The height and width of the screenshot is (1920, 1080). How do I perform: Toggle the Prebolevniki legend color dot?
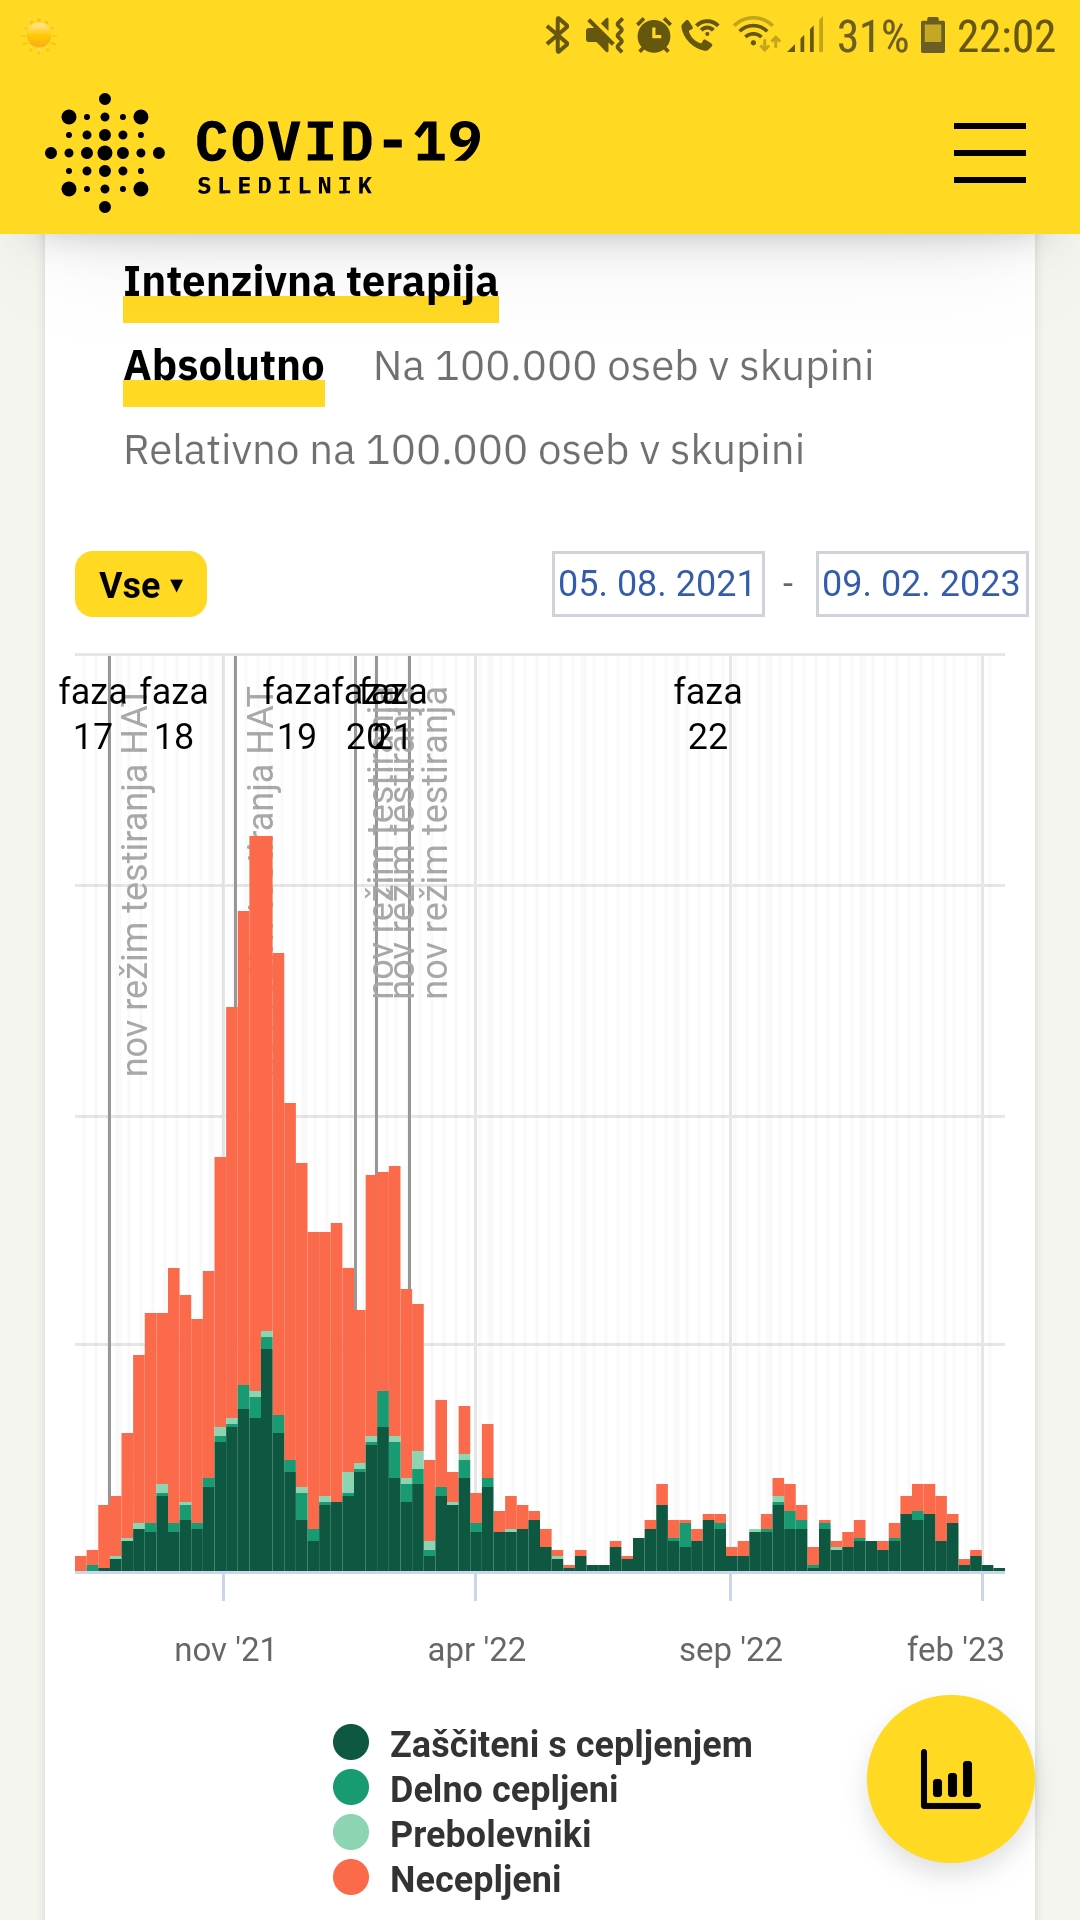tap(351, 1833)
